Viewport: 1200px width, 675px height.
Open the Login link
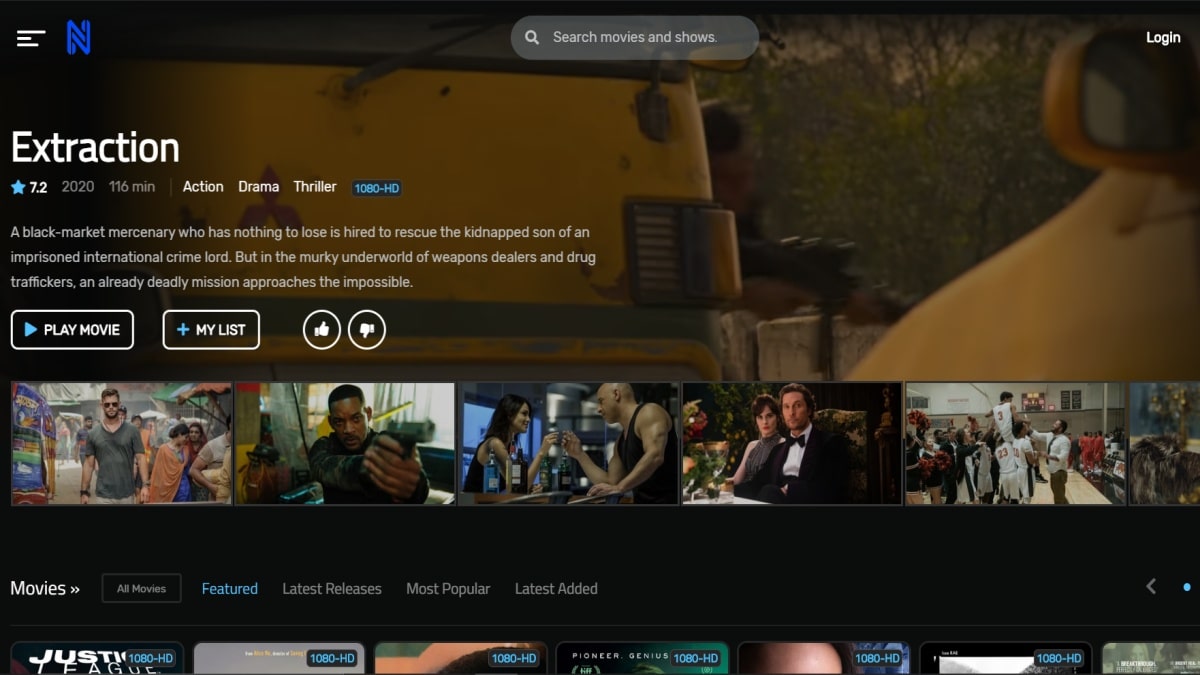pos(1163,37)
